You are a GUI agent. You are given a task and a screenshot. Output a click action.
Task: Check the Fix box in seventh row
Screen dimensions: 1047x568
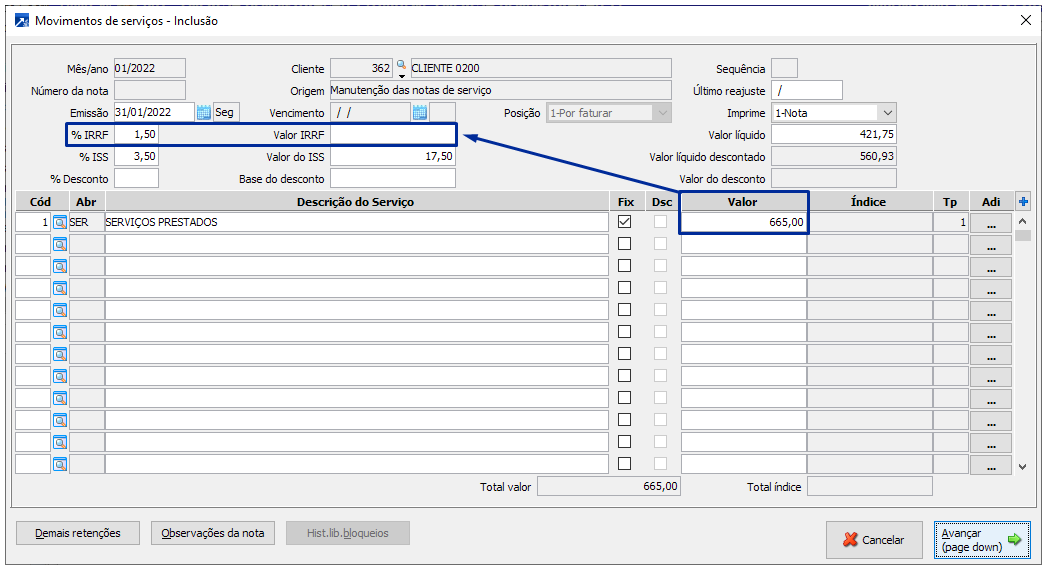624,354
